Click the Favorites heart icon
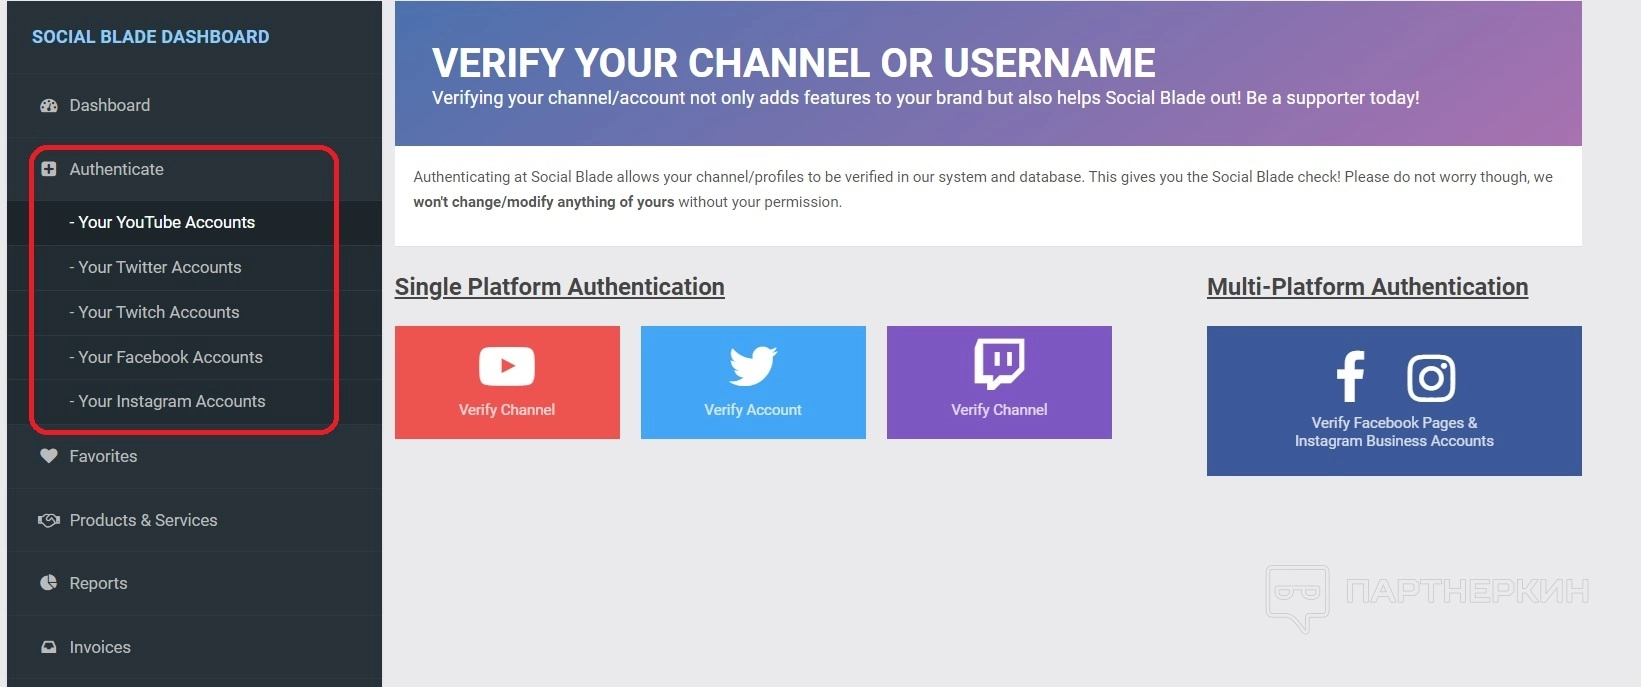The height and width of the screenshot is (687, 1641). [x=48, y=456]
